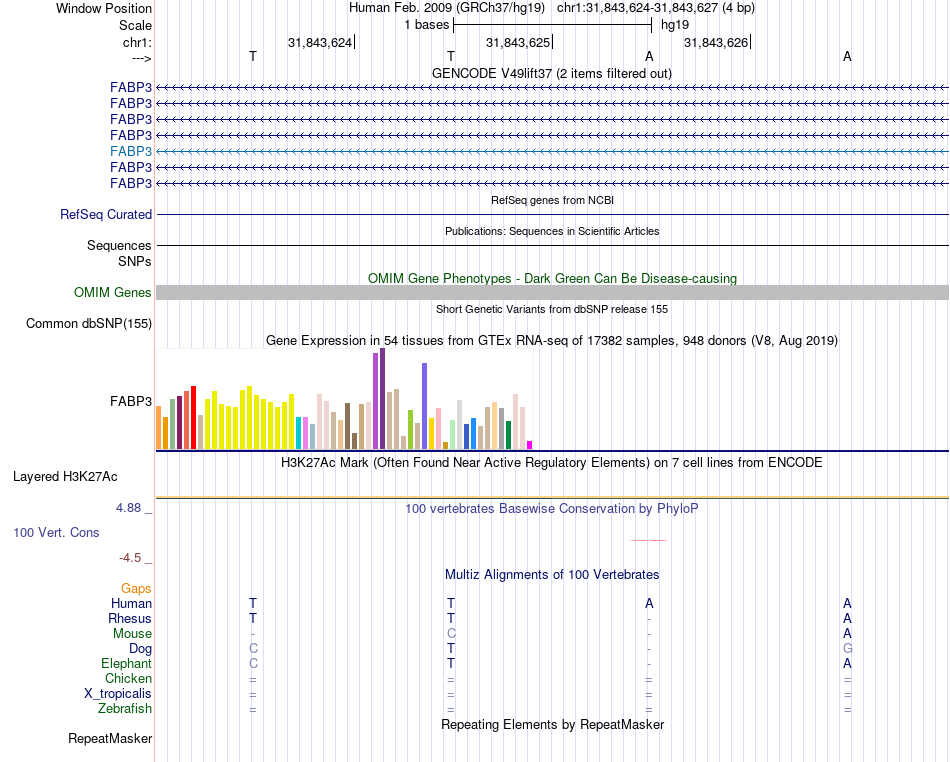The width and height of the screenshot is (950, 762).
Task: Select the chr1: base position label
Action: 137,42
